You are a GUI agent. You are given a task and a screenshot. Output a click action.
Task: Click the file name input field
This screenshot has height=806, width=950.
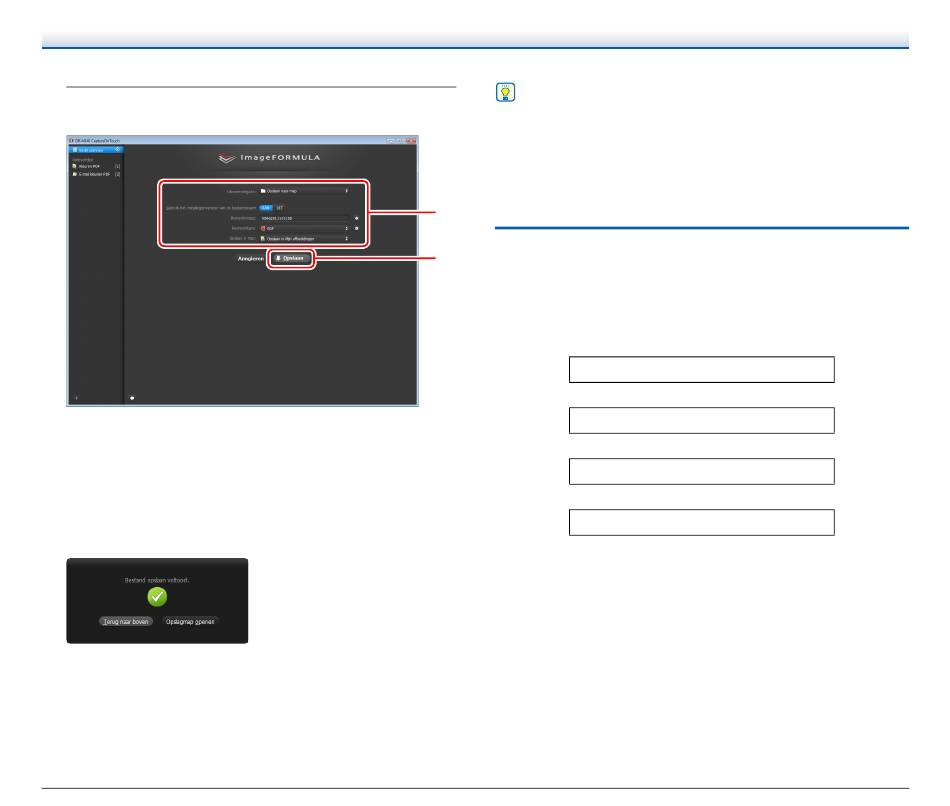(305, 218)
